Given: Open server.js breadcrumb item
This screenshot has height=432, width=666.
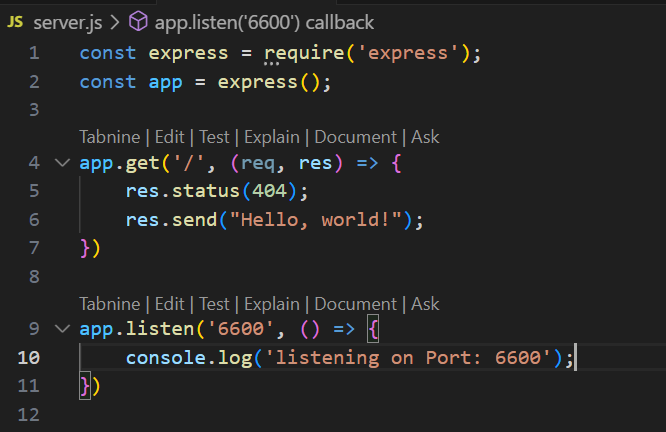Looking at the screenshot, I should pos(68,23).
